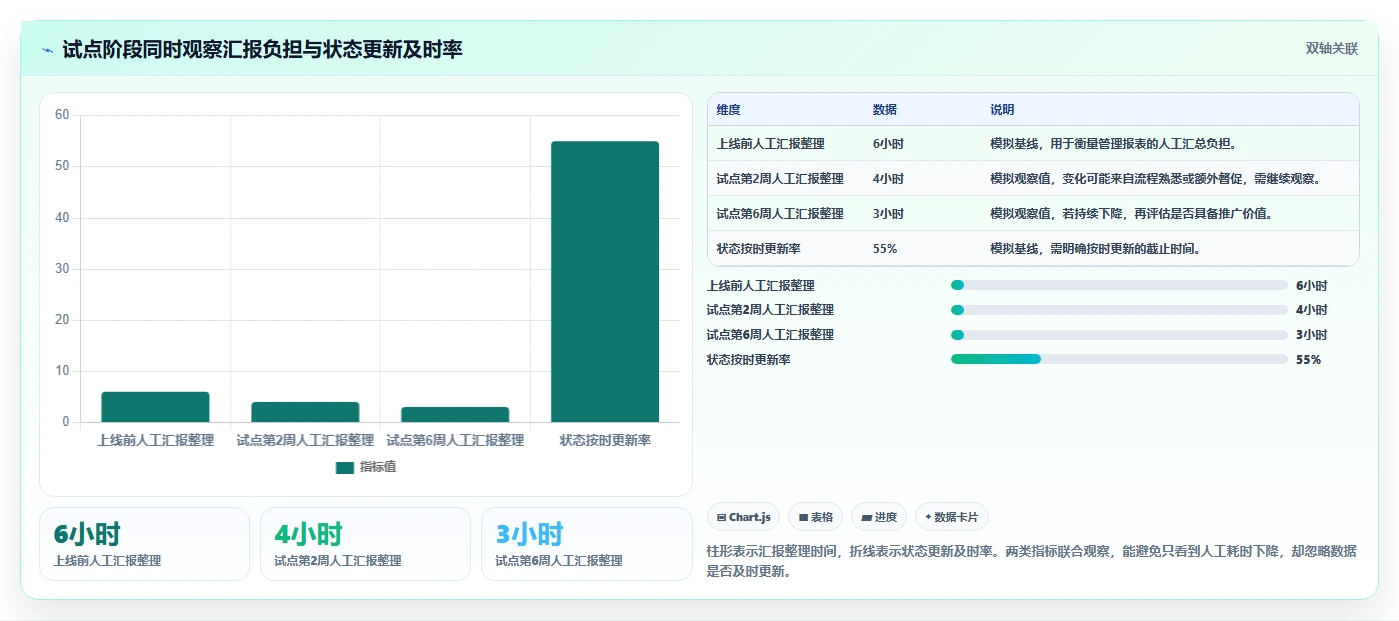Click the 6小时 value beside the progress bar
The height and width of the screenshot is (621, 1399).
click(x=1311, y=285)
